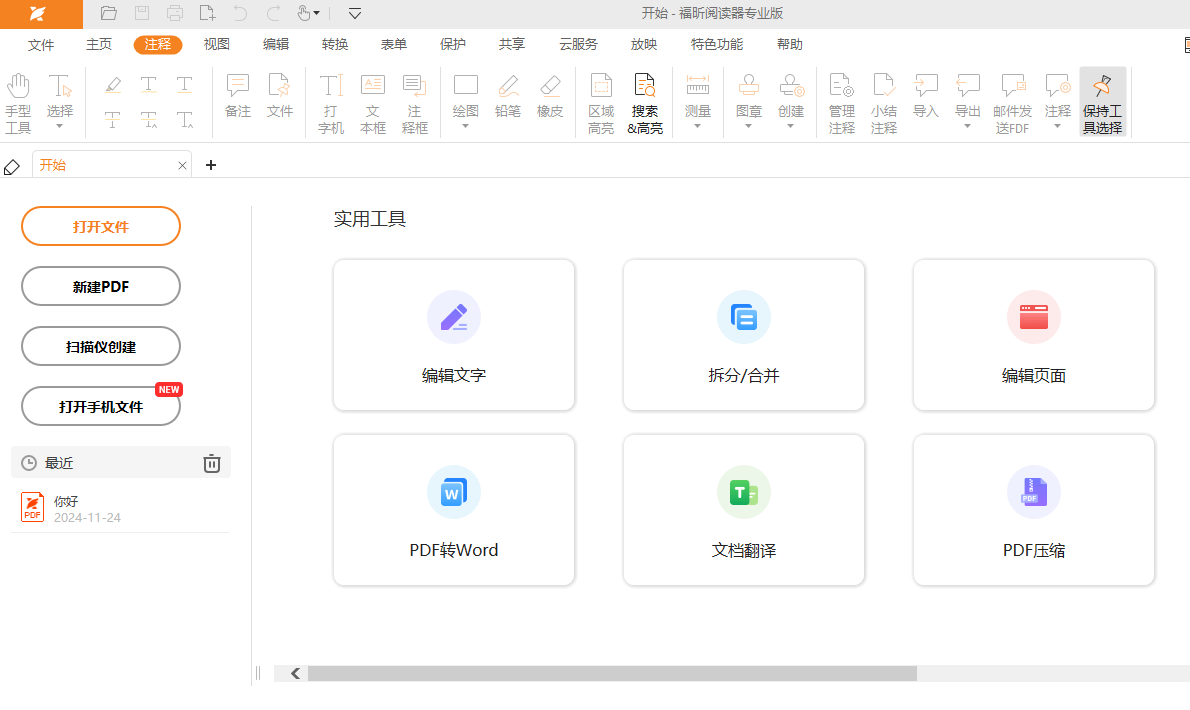This screenshot has height=710, width=1190.
Task: Open the quick access toolbar customize arrow
Action: point(355,13)
